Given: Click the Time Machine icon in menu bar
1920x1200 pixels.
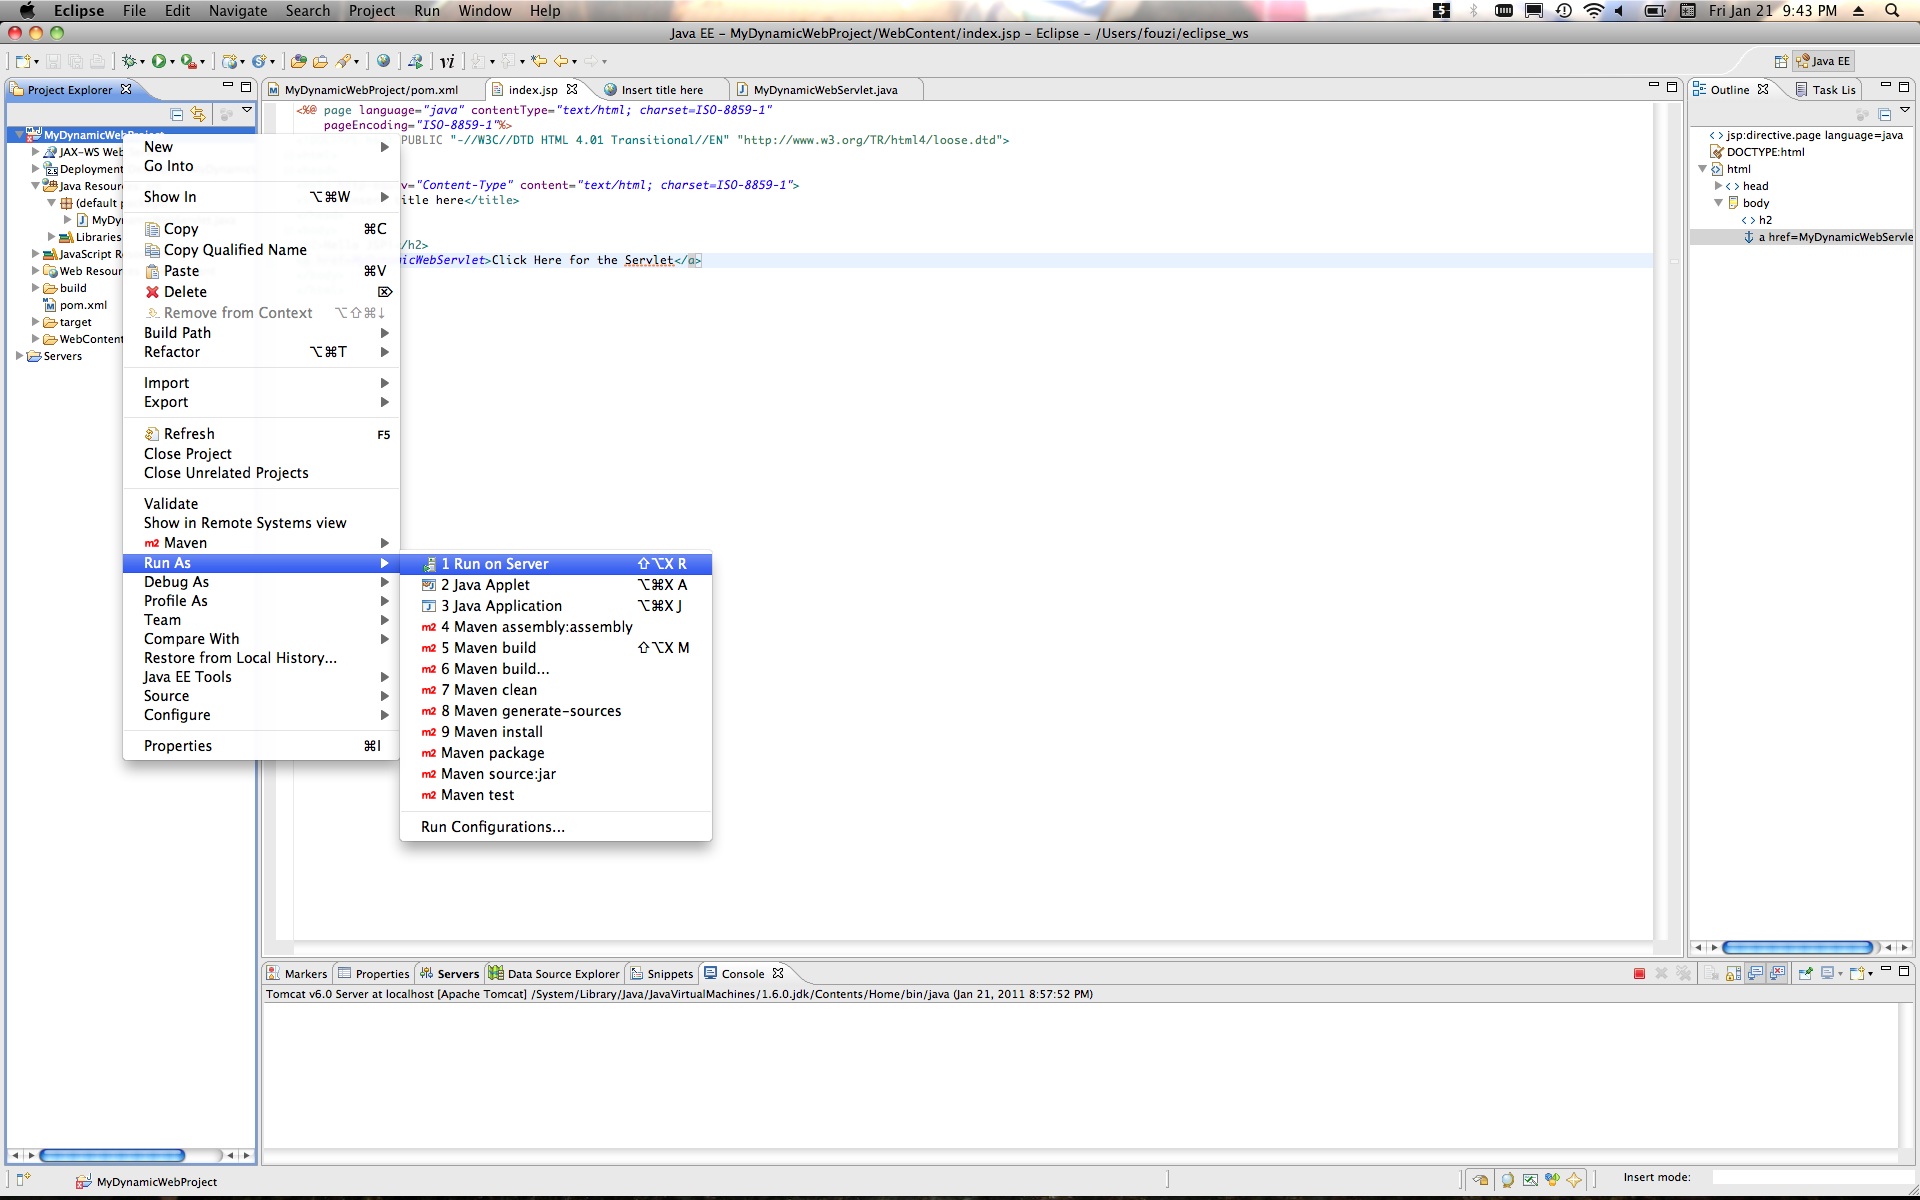Looking at the screenshot, I should coord(1564,11).
